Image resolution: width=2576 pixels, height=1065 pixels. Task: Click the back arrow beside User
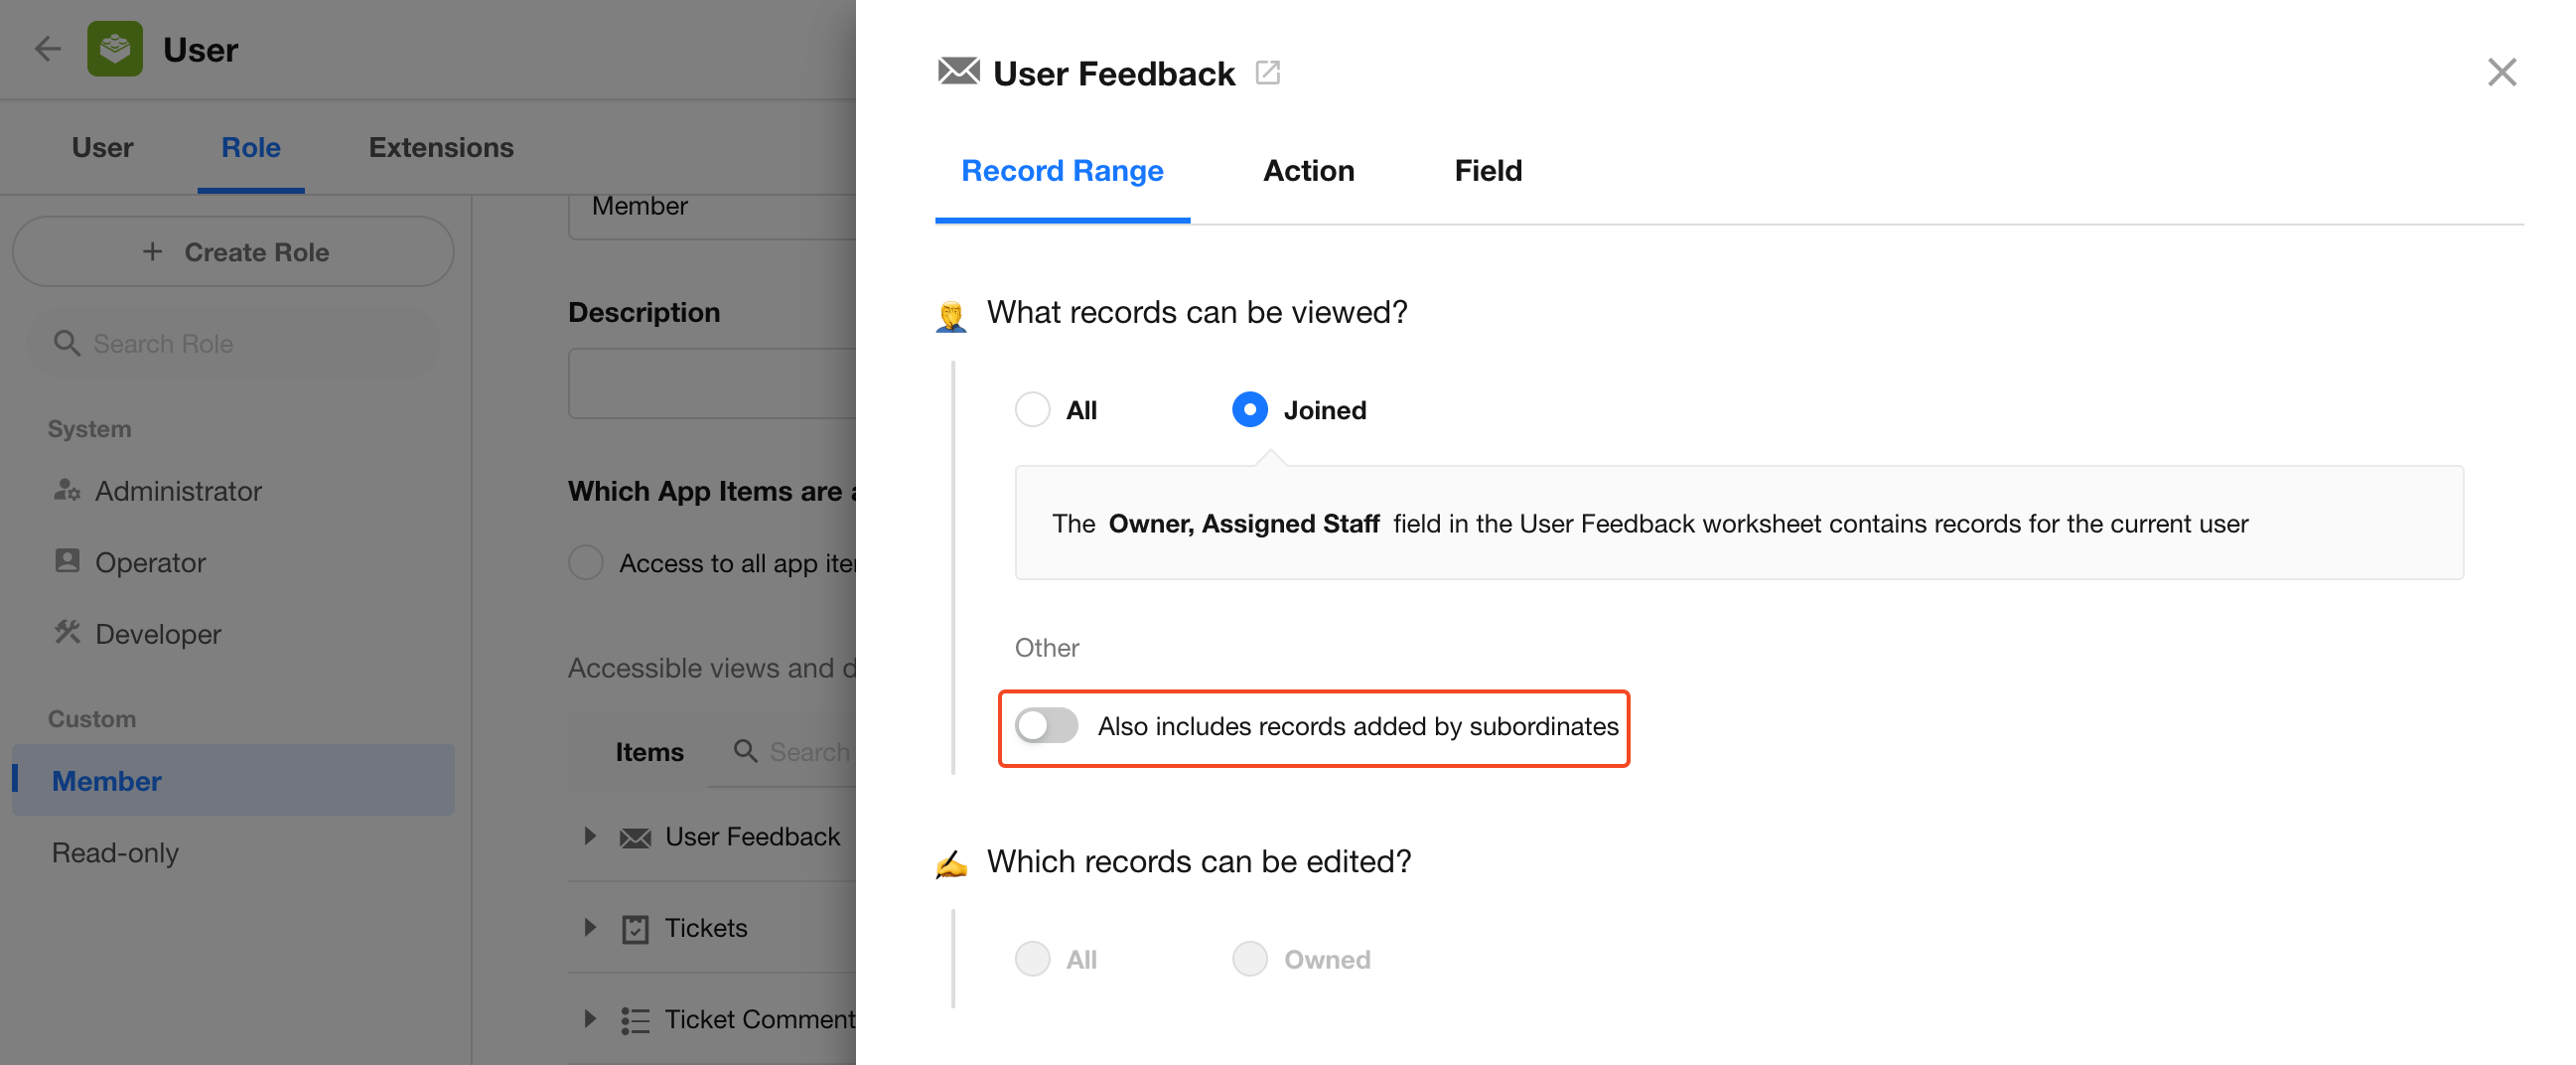click(x=47, y=49)
